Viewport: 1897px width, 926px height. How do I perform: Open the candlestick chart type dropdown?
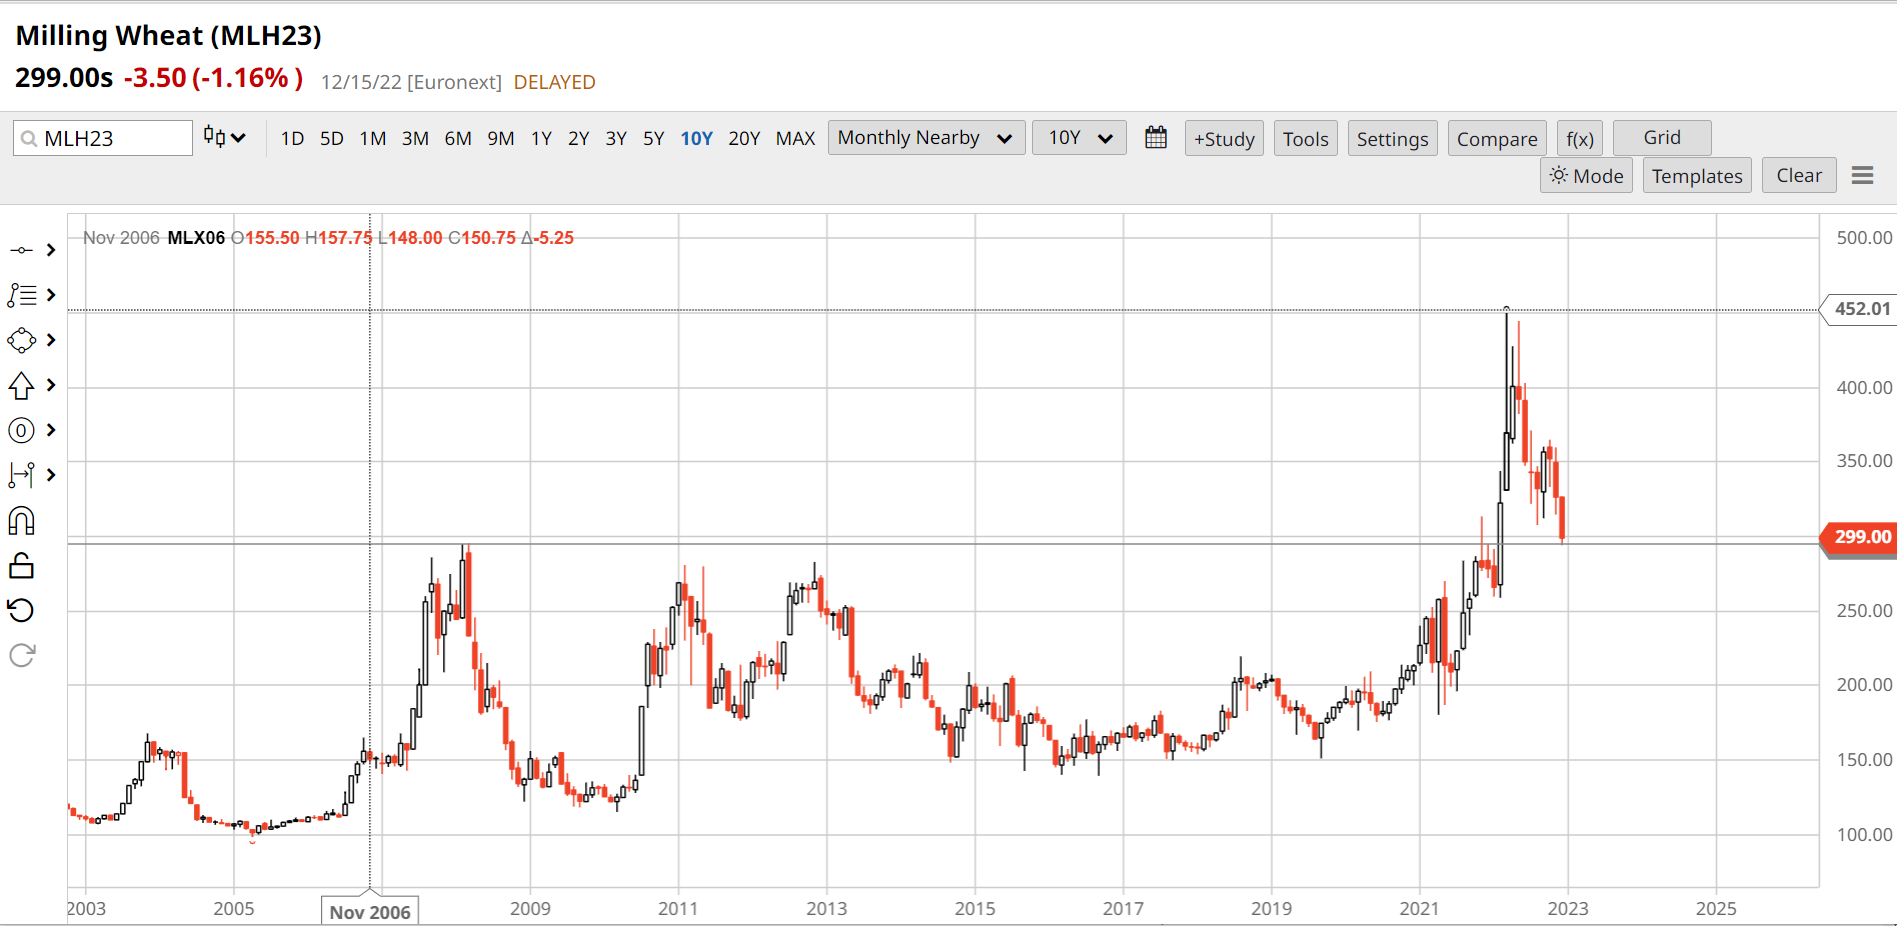tap(224, 138)
